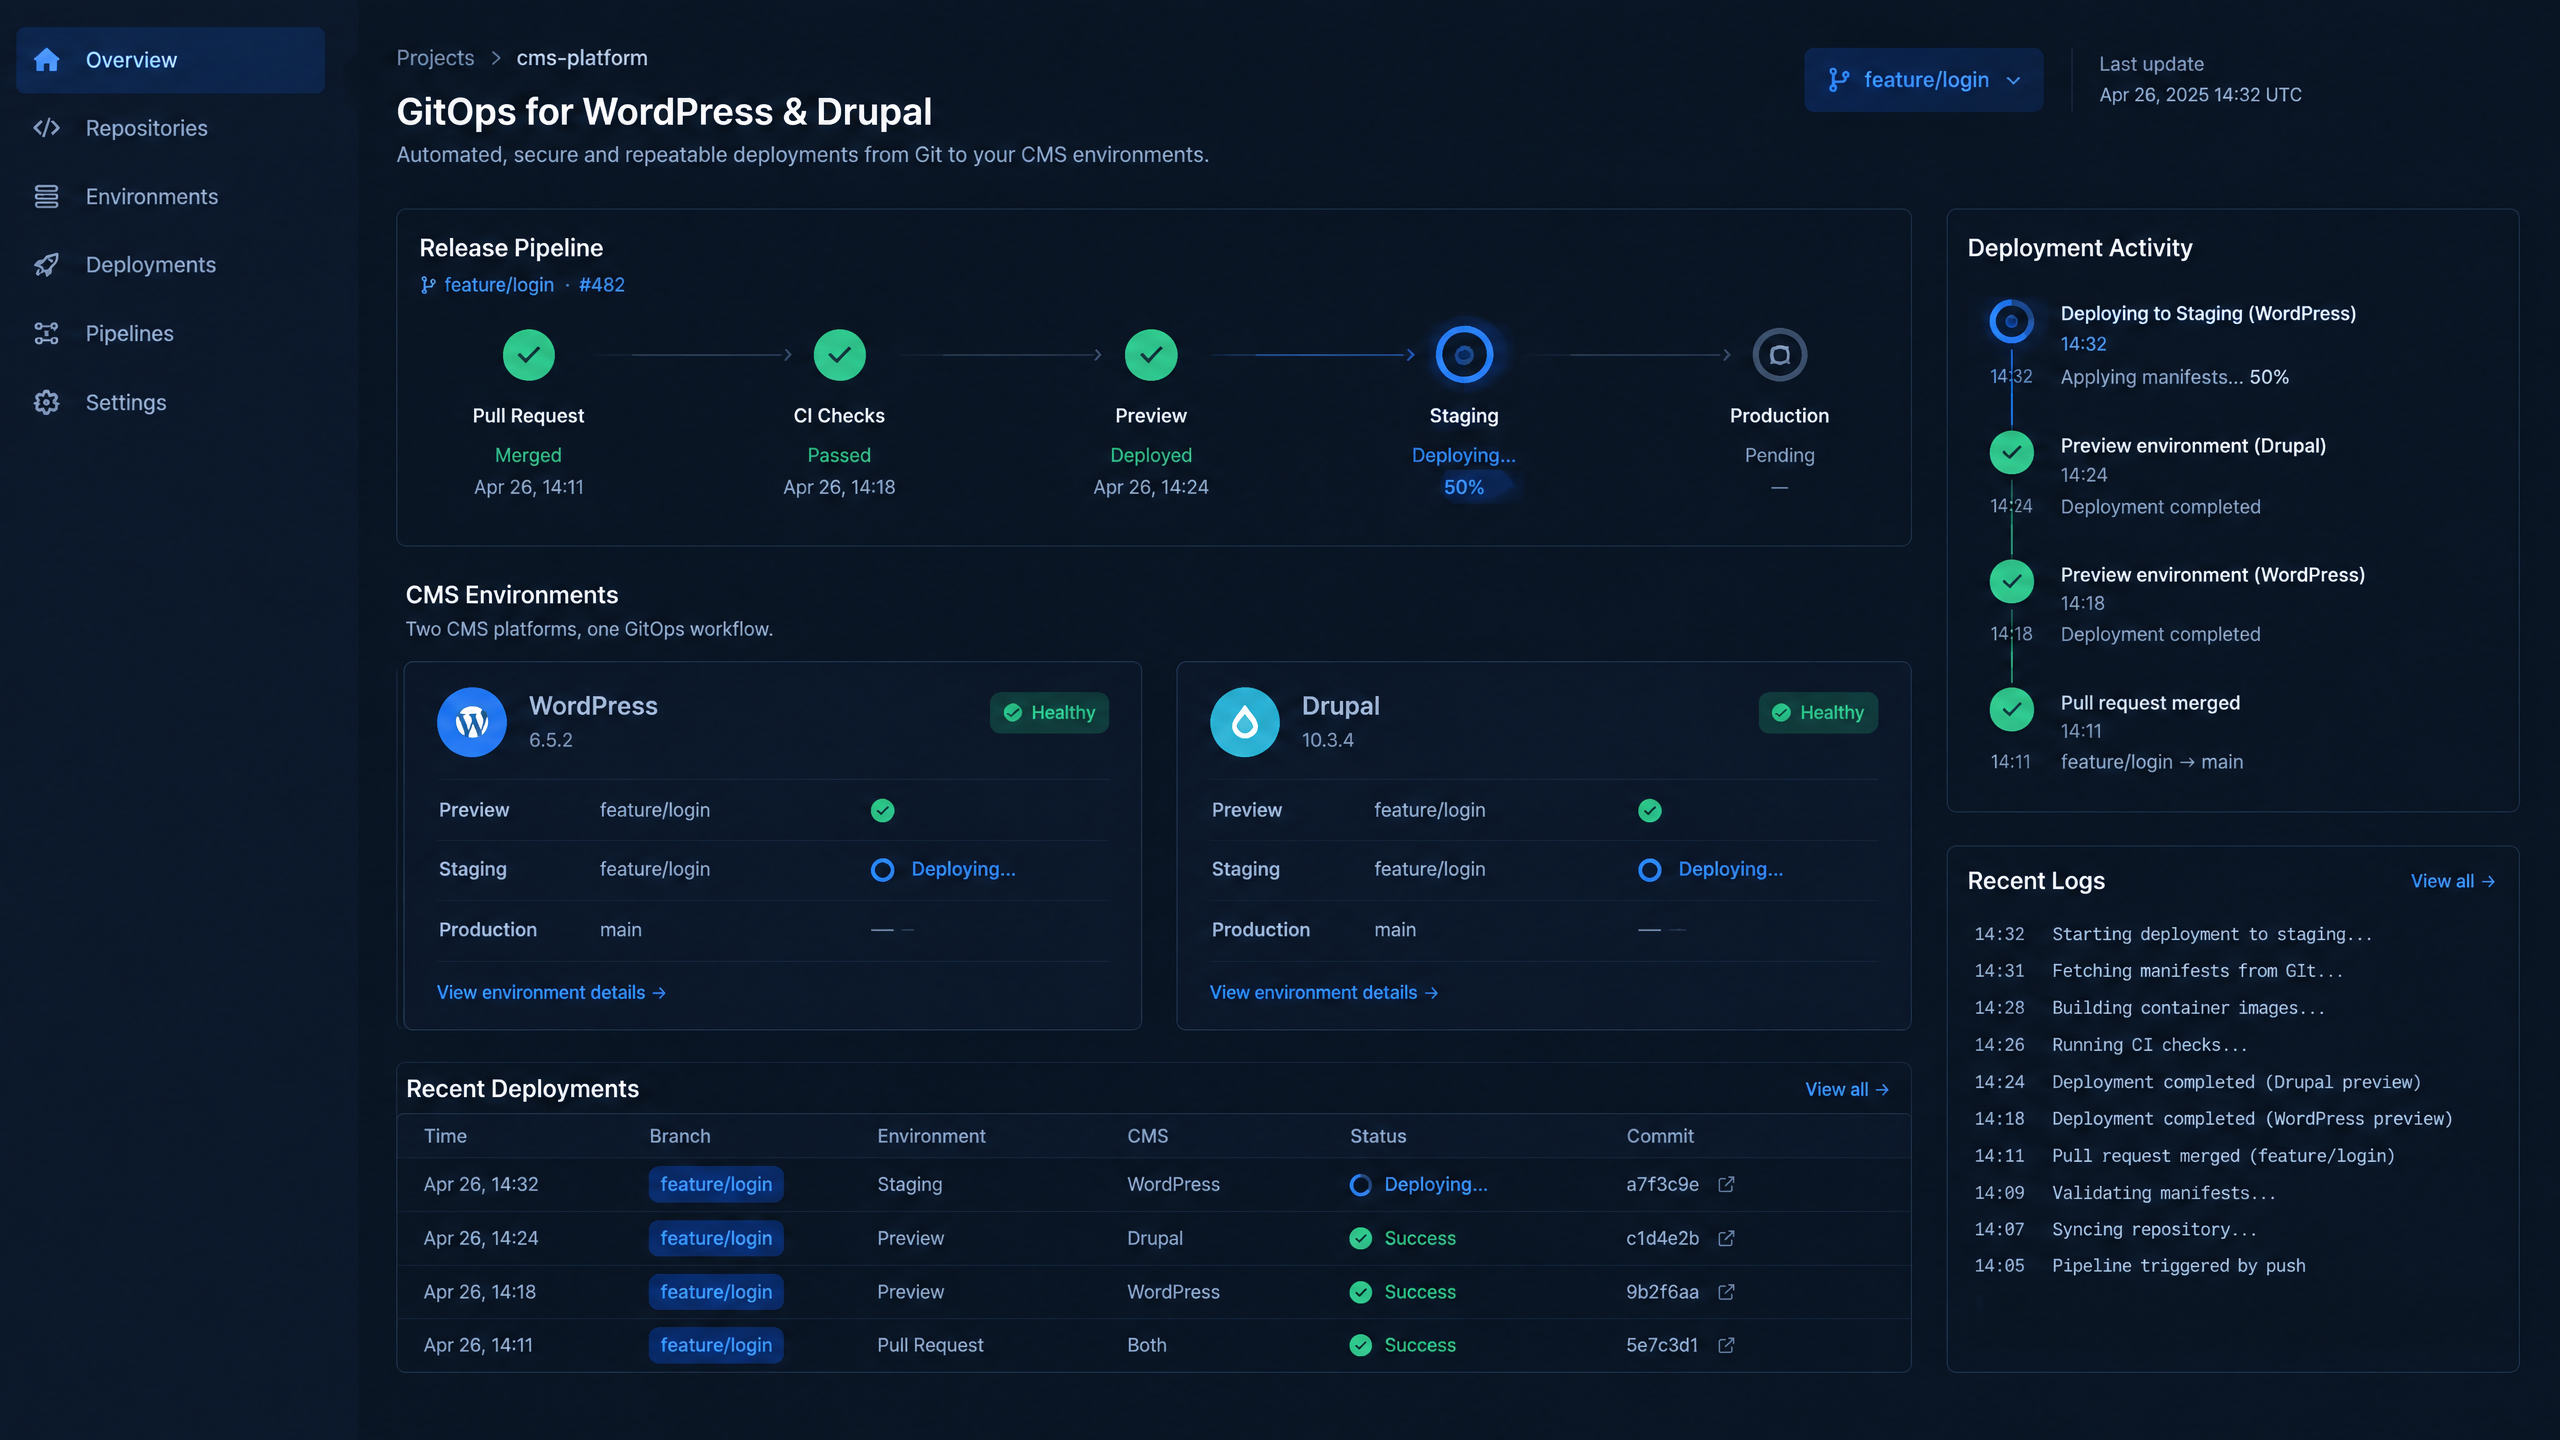Image resolution: width=2560 pixels, height=1440 pixels.
Task: Click the cms-platform breadcrumb
Action: pyautogui.click(x=582, y=58)
